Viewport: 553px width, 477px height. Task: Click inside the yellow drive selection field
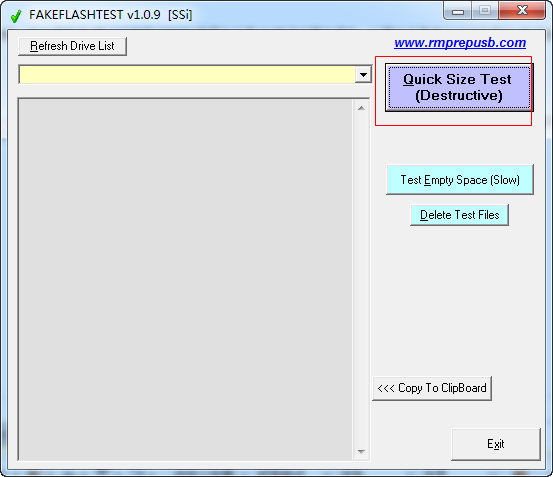pyautogui.click(x=187, y=74)
